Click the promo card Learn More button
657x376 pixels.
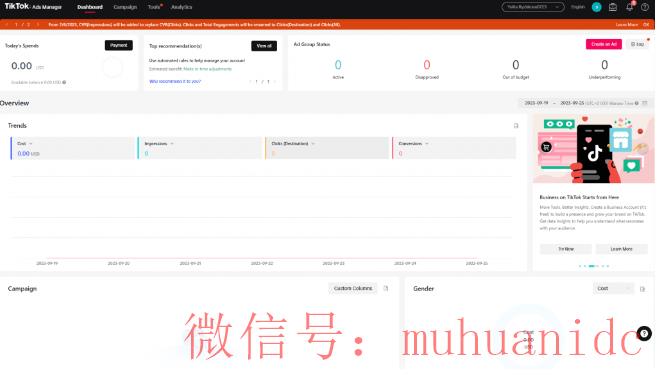[621, 249]
